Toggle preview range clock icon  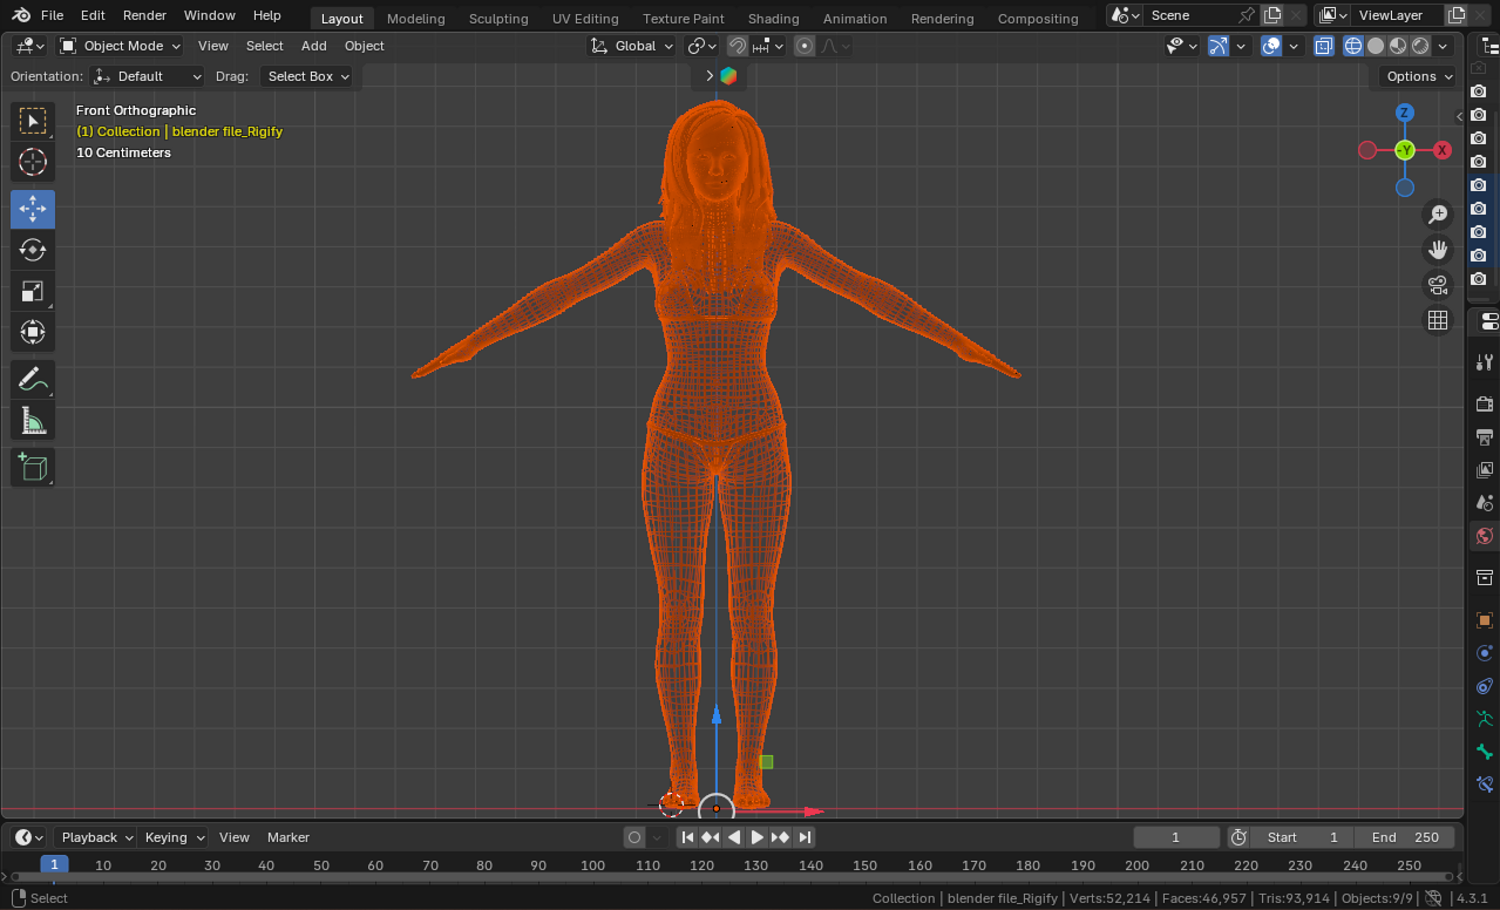[x=1239, y=838]
